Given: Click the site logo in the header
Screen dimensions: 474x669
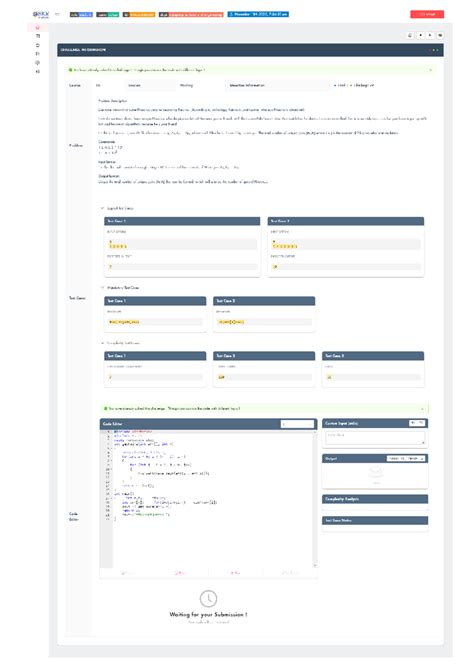Looking at the screenshot, I should pos(41,15).
